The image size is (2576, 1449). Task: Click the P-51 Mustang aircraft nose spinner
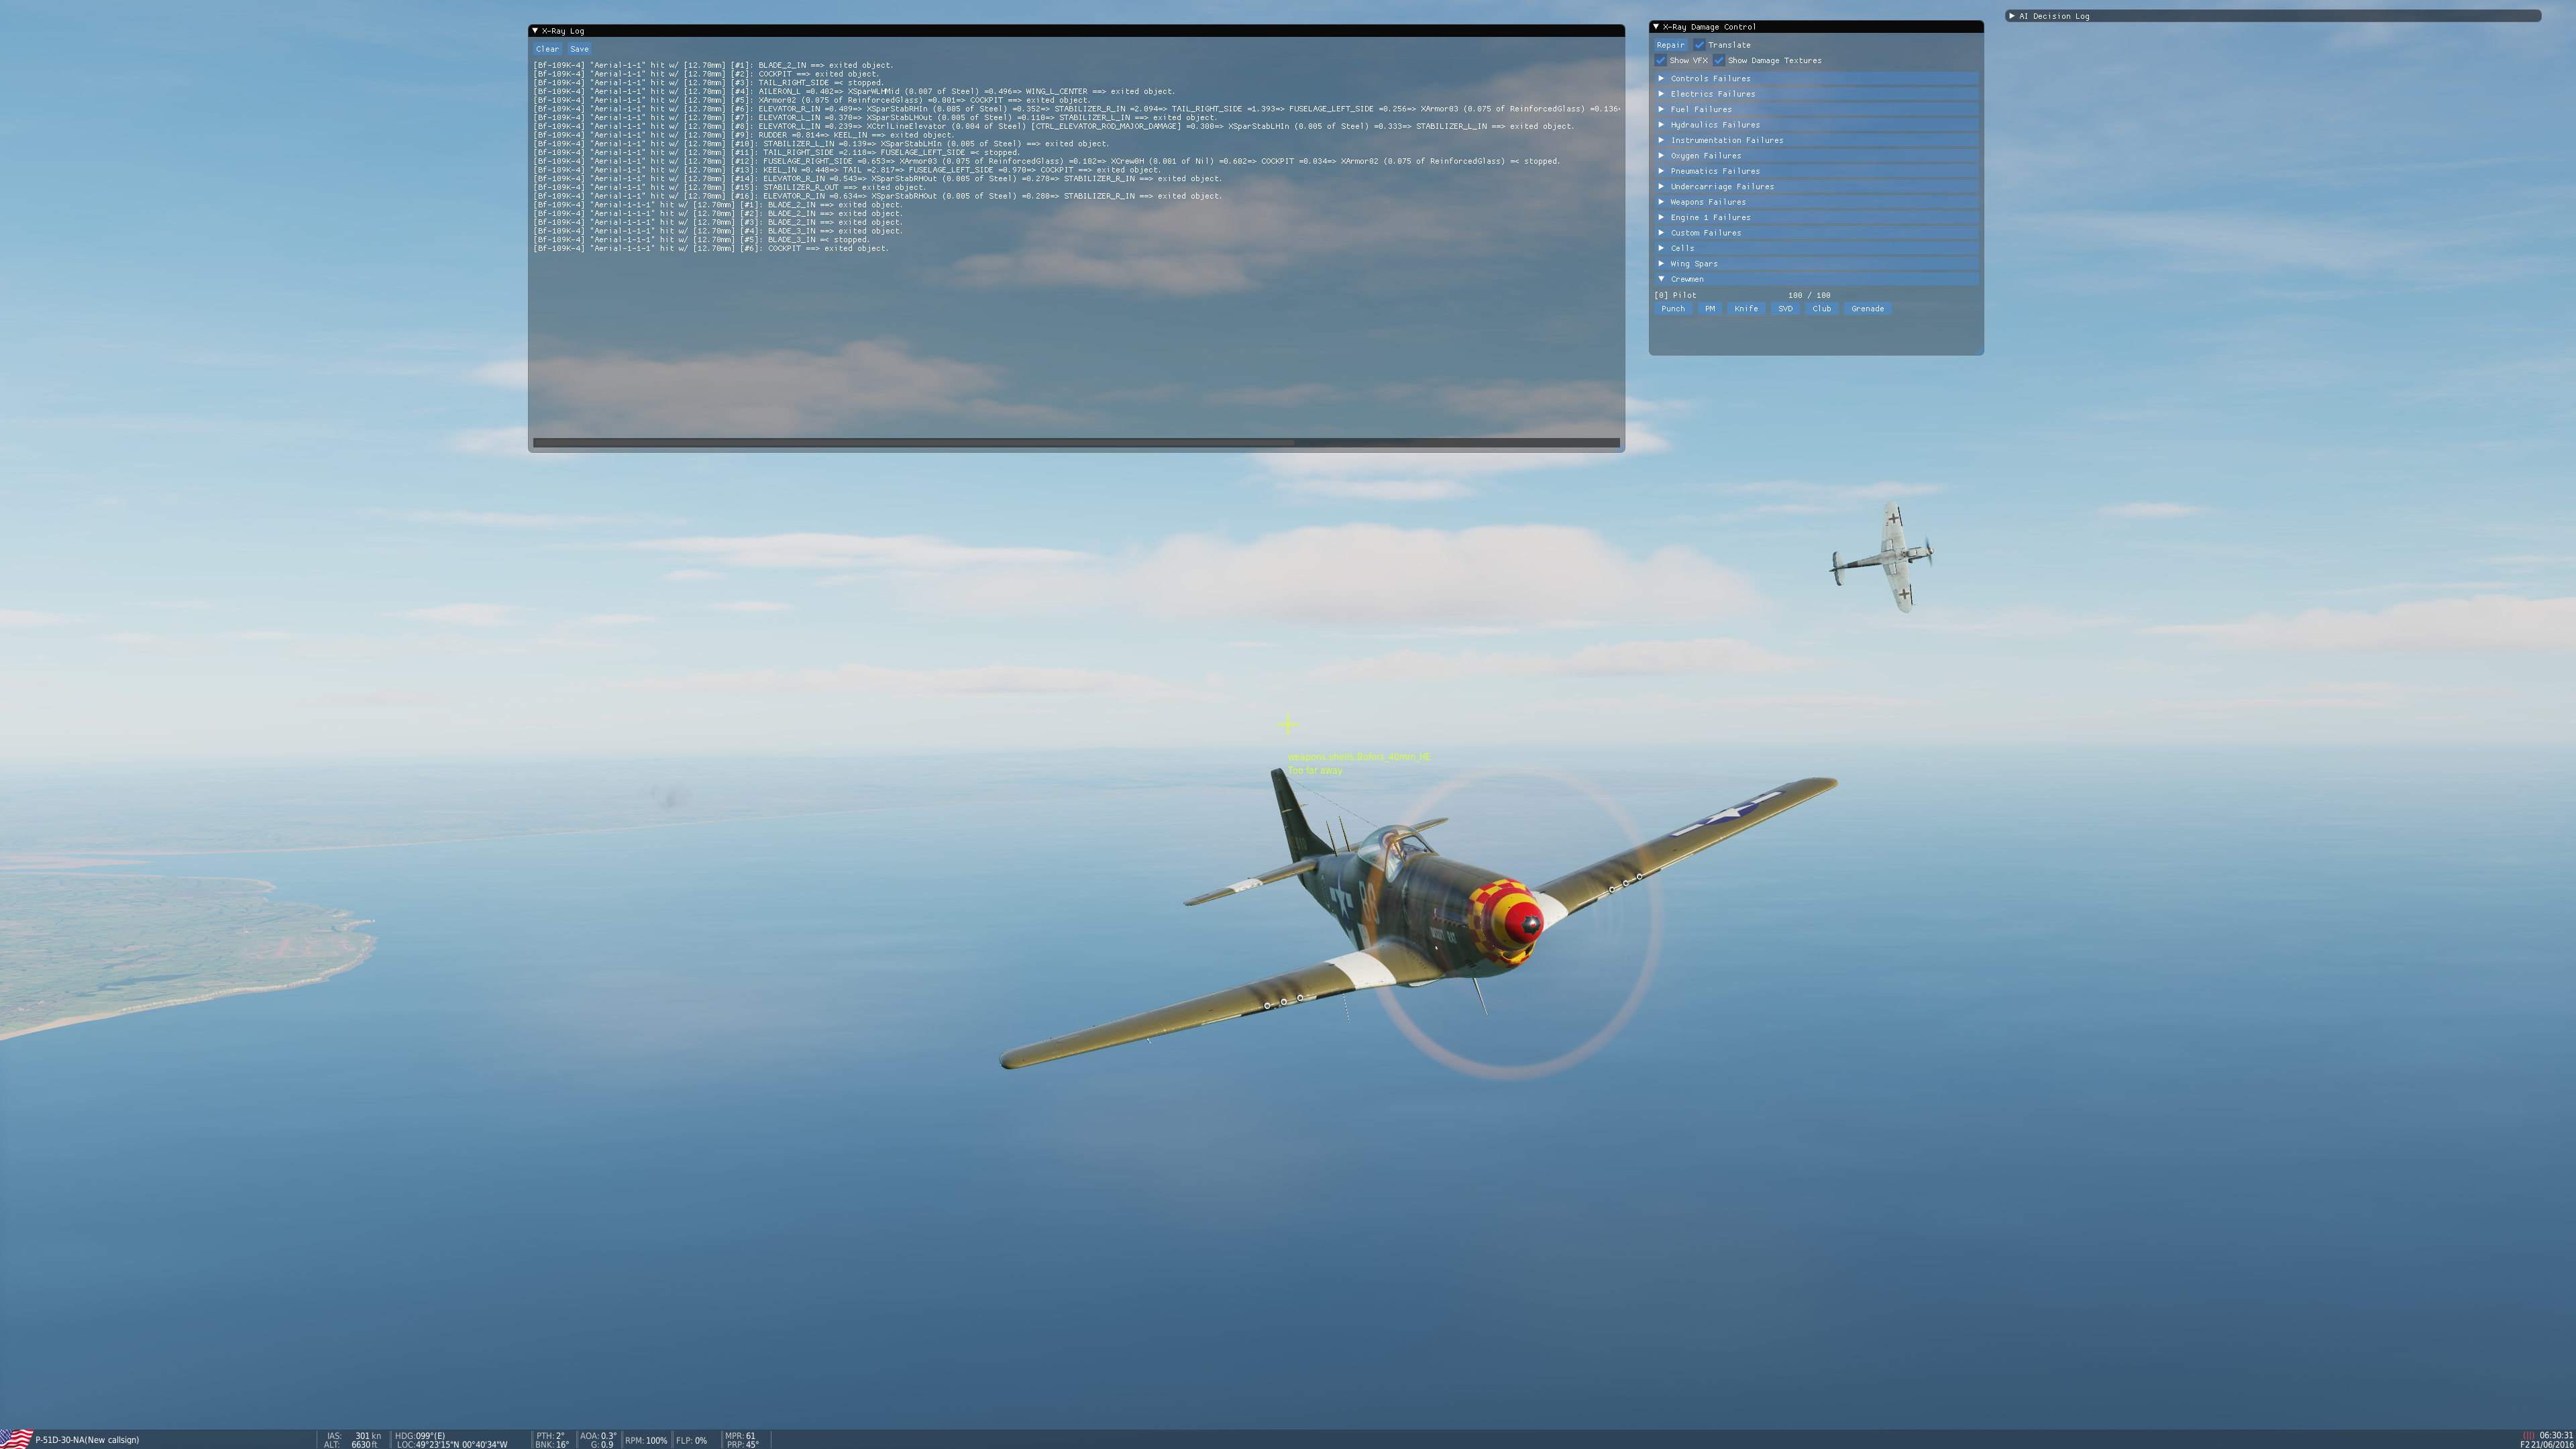[x=1523, y=924]
